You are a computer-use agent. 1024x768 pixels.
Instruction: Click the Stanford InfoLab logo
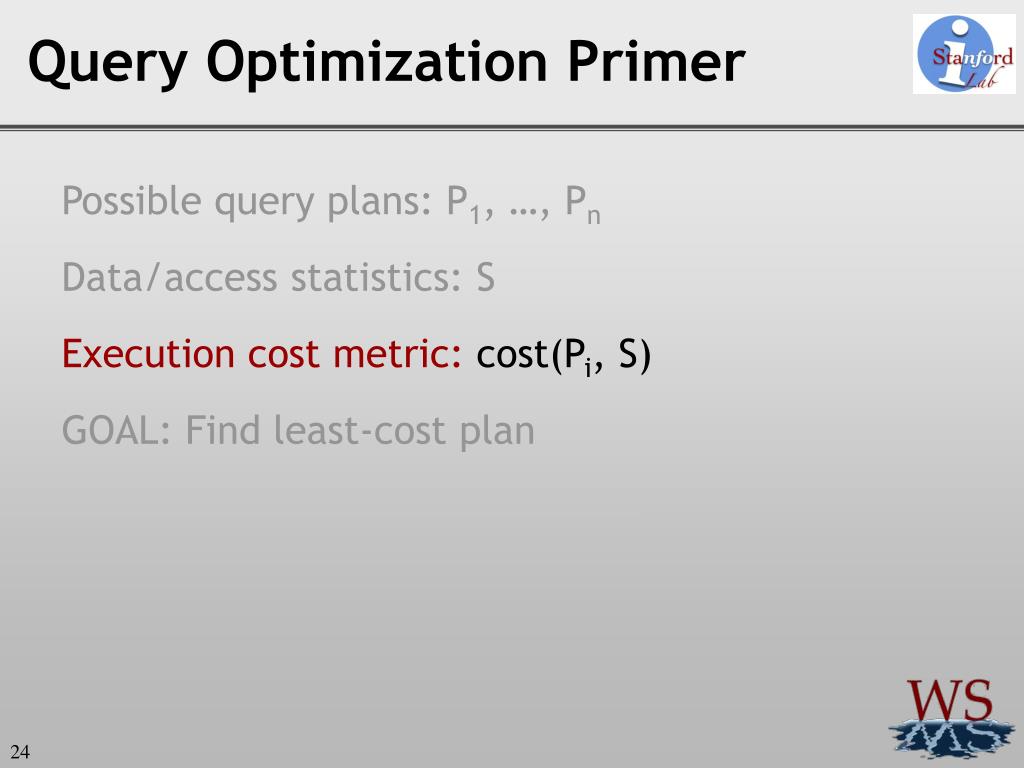(964, 54)
